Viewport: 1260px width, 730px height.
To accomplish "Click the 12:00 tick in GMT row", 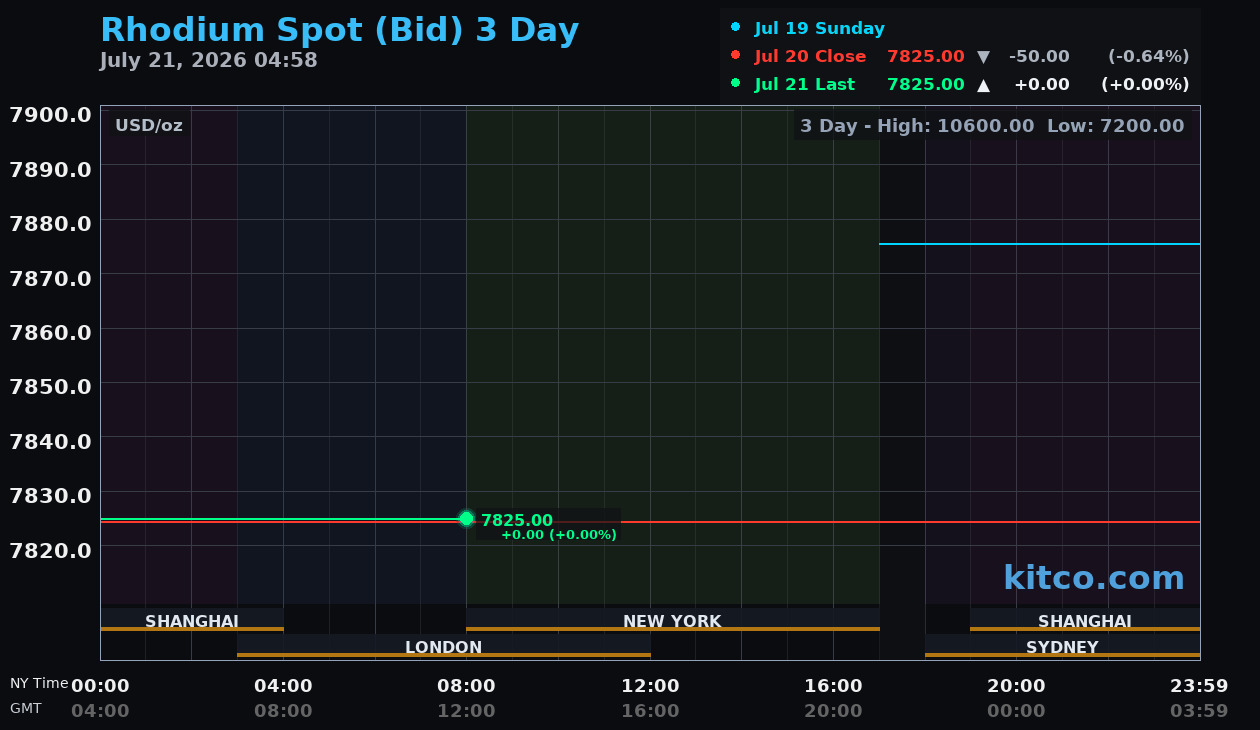I will 466,711.
